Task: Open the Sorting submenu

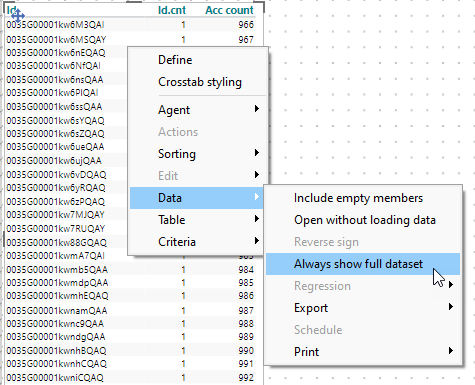Action: coord(198,154)
